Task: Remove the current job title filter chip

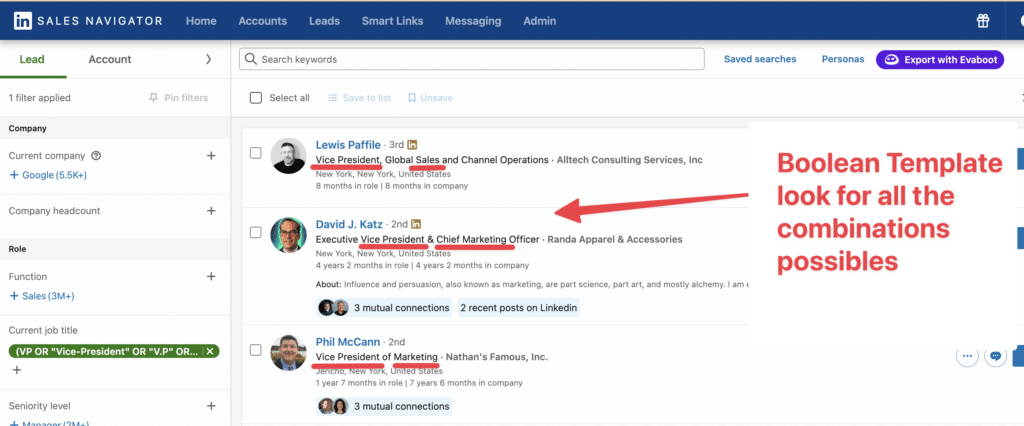Action: [210, 352]
